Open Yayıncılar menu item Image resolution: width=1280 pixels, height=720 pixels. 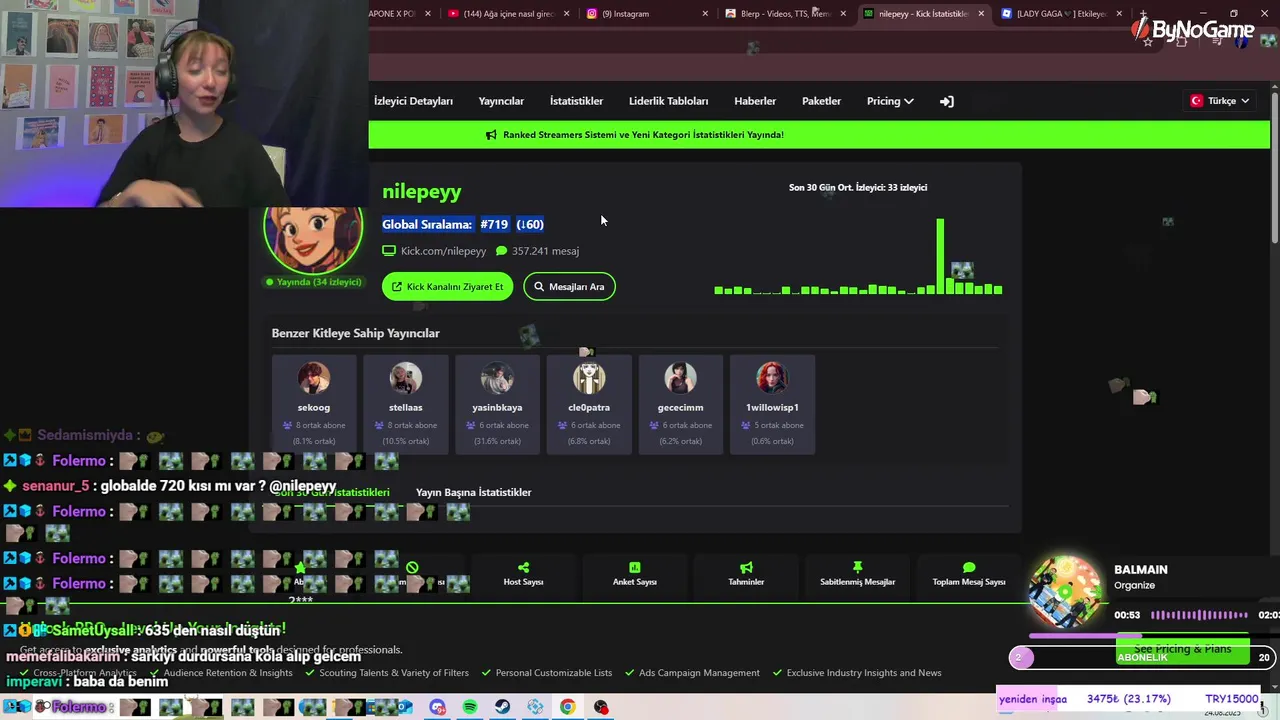(501, 101)
